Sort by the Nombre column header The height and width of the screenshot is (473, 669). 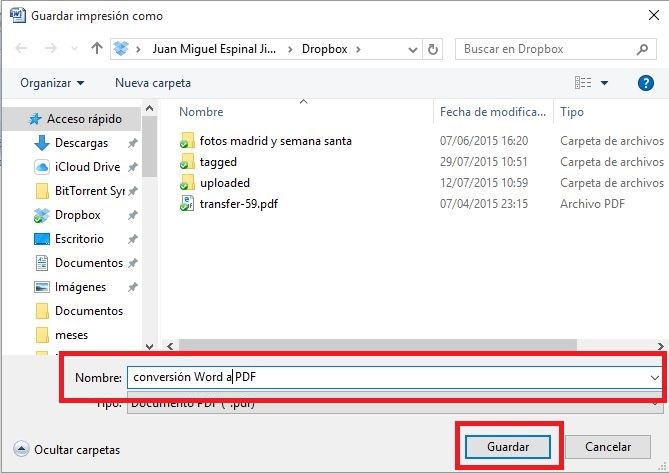(x=202, y=113)
